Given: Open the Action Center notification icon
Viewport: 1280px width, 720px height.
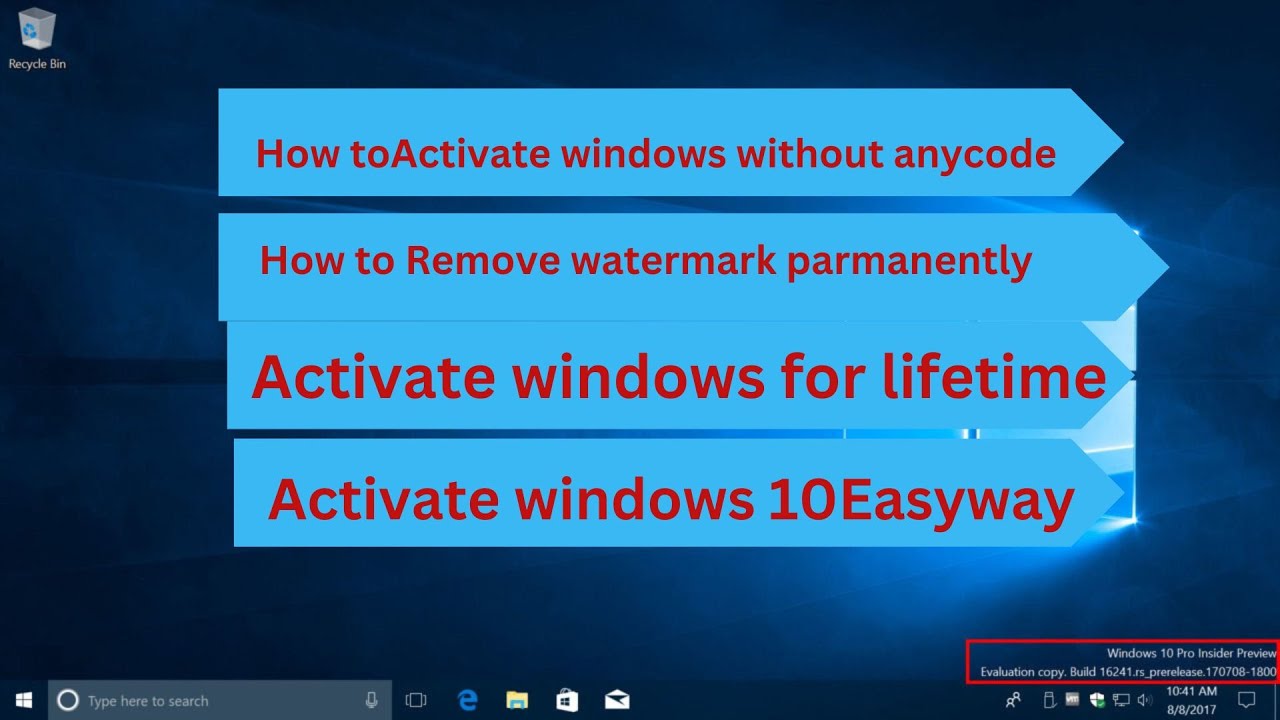Looking at the screenshot, I should [1247, 699].
